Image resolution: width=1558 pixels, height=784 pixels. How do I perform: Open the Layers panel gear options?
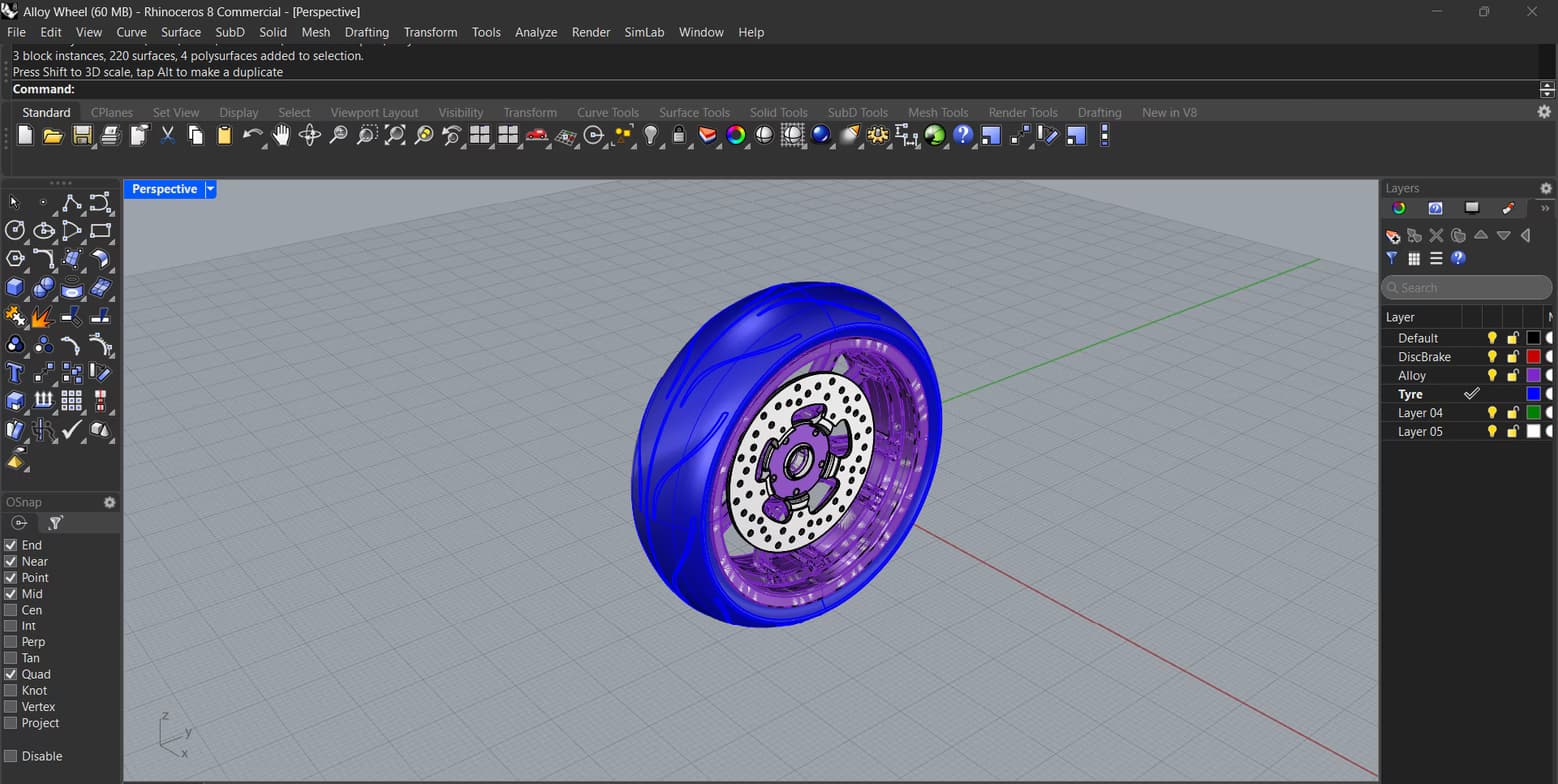1546,188
